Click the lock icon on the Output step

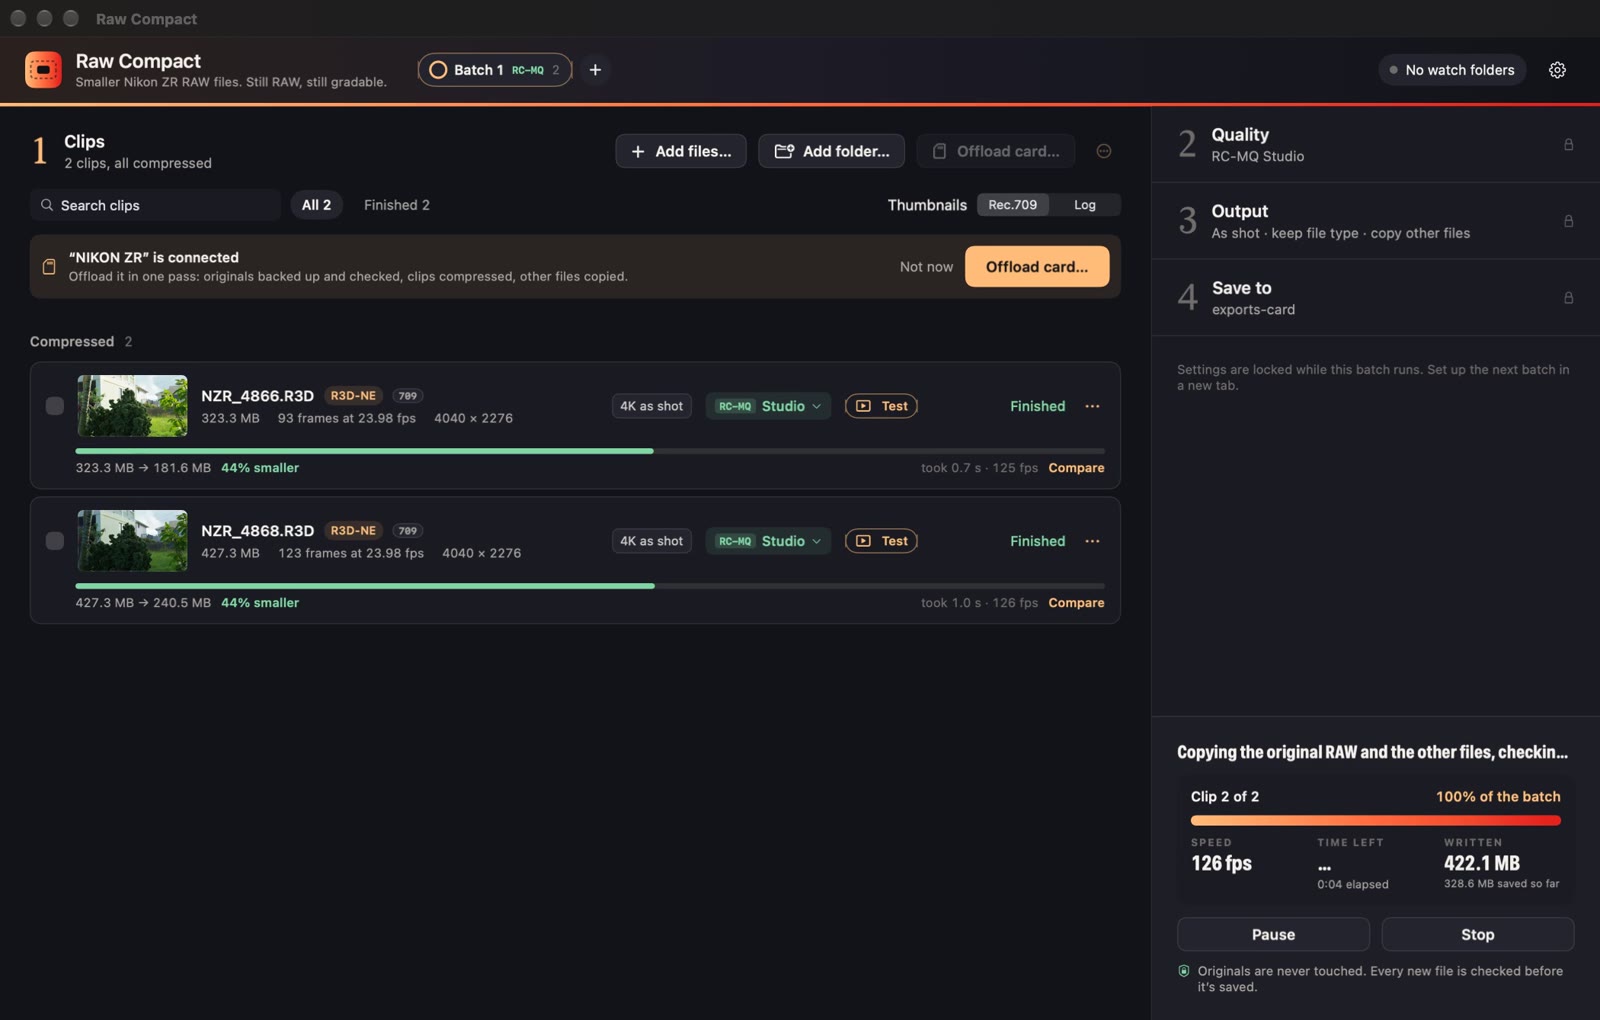coord(1568,221)
